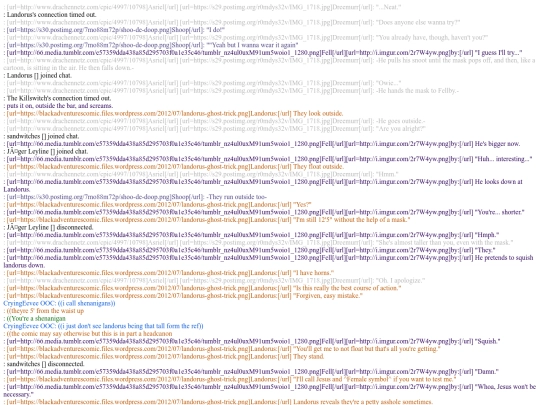The width and height of the screenshot is (540, 405).
Task: Click Fell's message "Hmph."
Action: pyautogui.click(x=487, y=235)
